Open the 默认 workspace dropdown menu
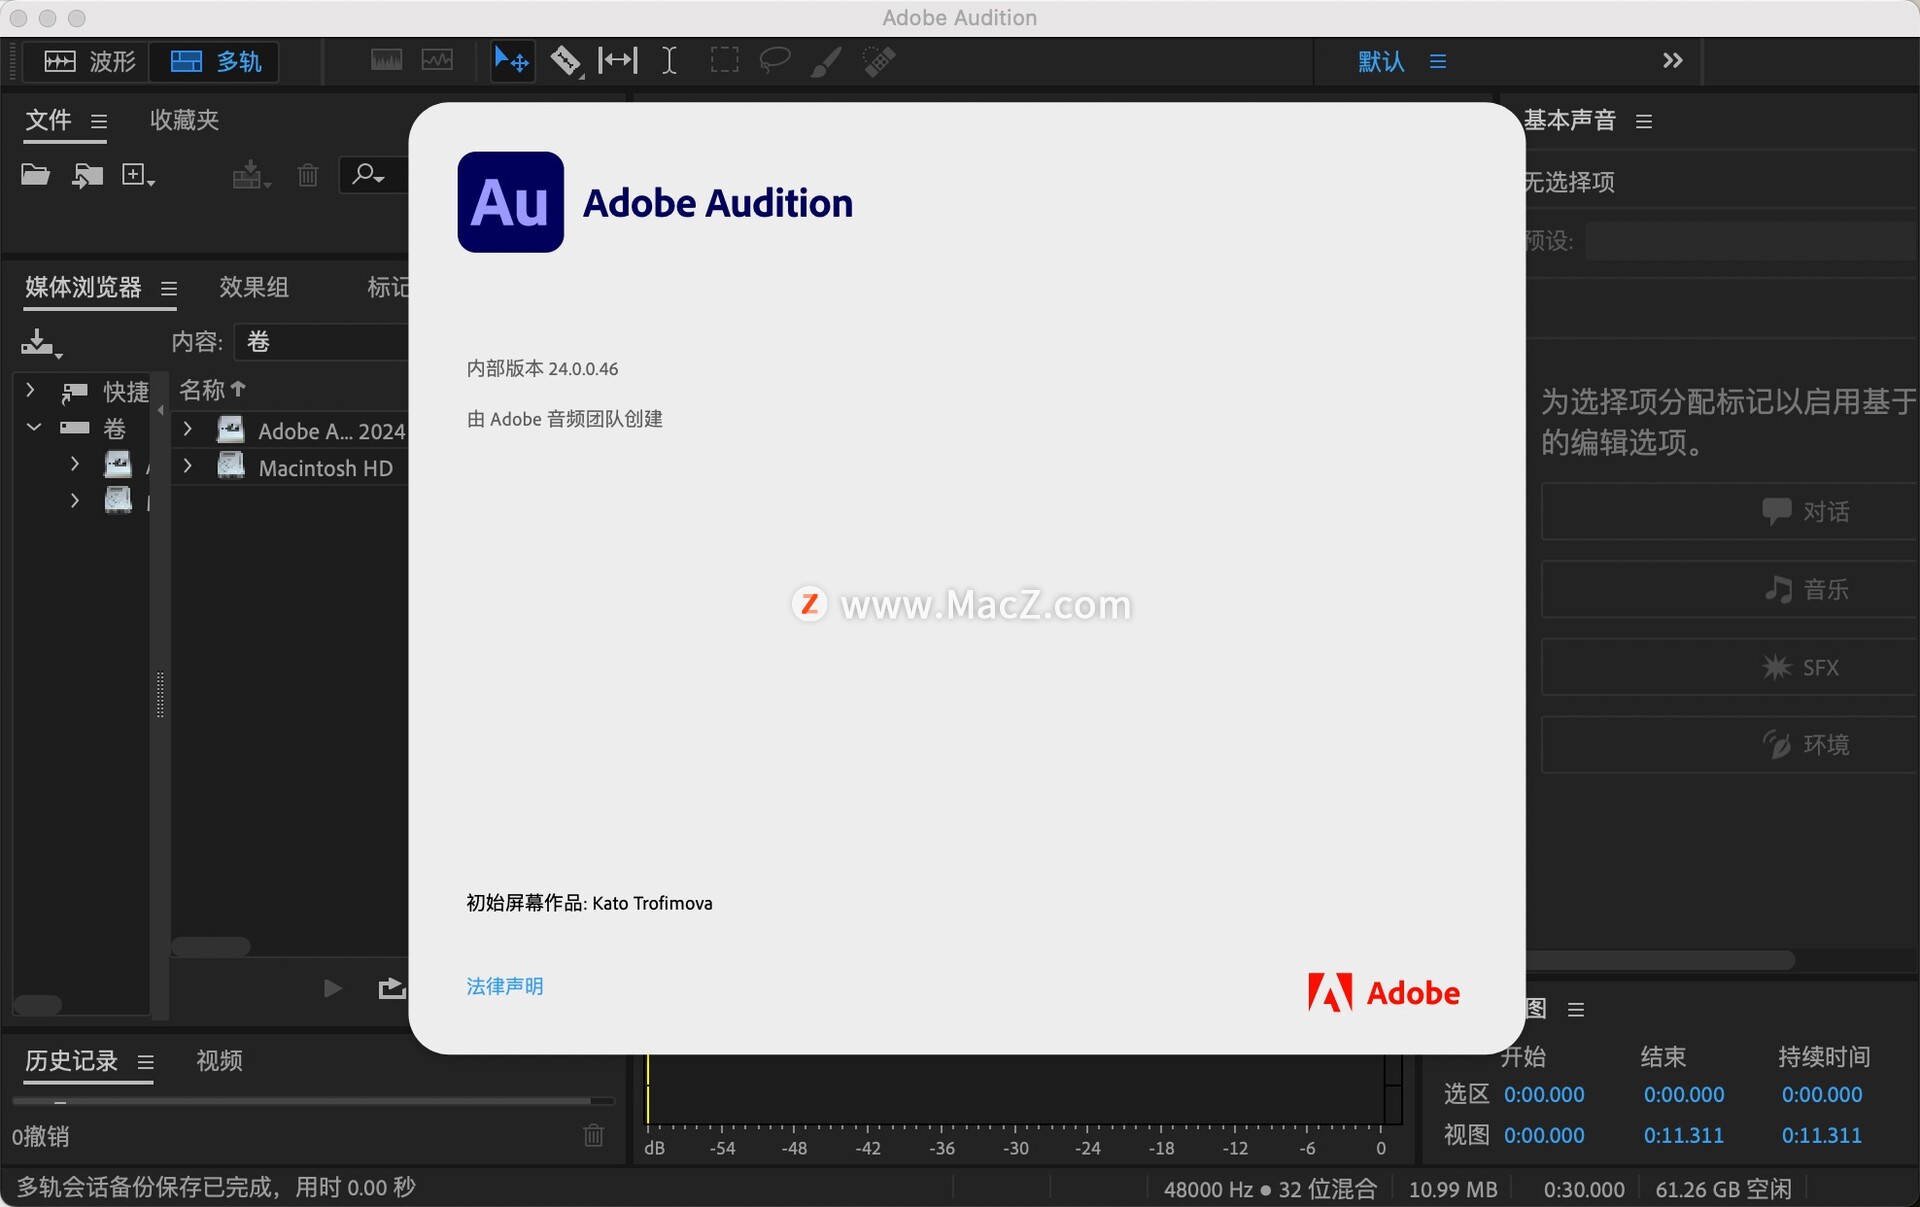Viewport: 1920px width, 1207px height. 1380,62
